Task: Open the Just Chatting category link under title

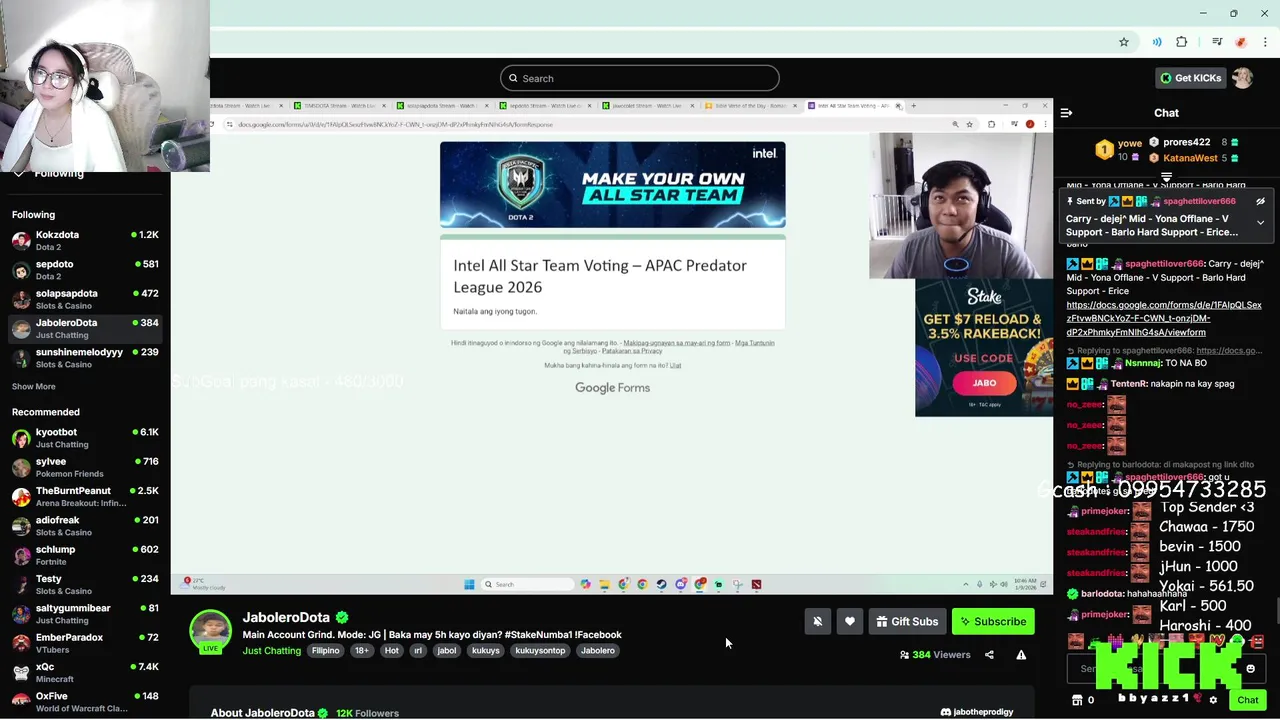Action: [271, 651]
